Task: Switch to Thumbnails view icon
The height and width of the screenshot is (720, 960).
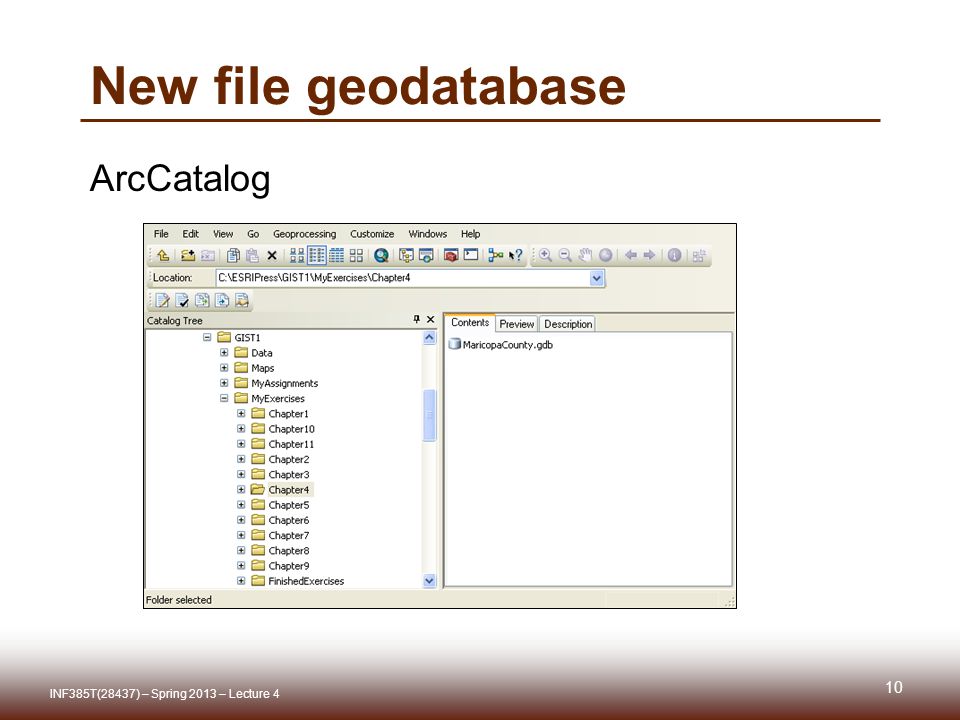Action: pos(356,255)
